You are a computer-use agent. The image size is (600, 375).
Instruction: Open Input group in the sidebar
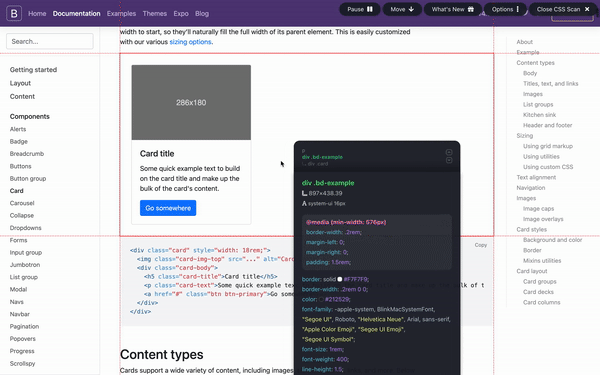(26, 252)
